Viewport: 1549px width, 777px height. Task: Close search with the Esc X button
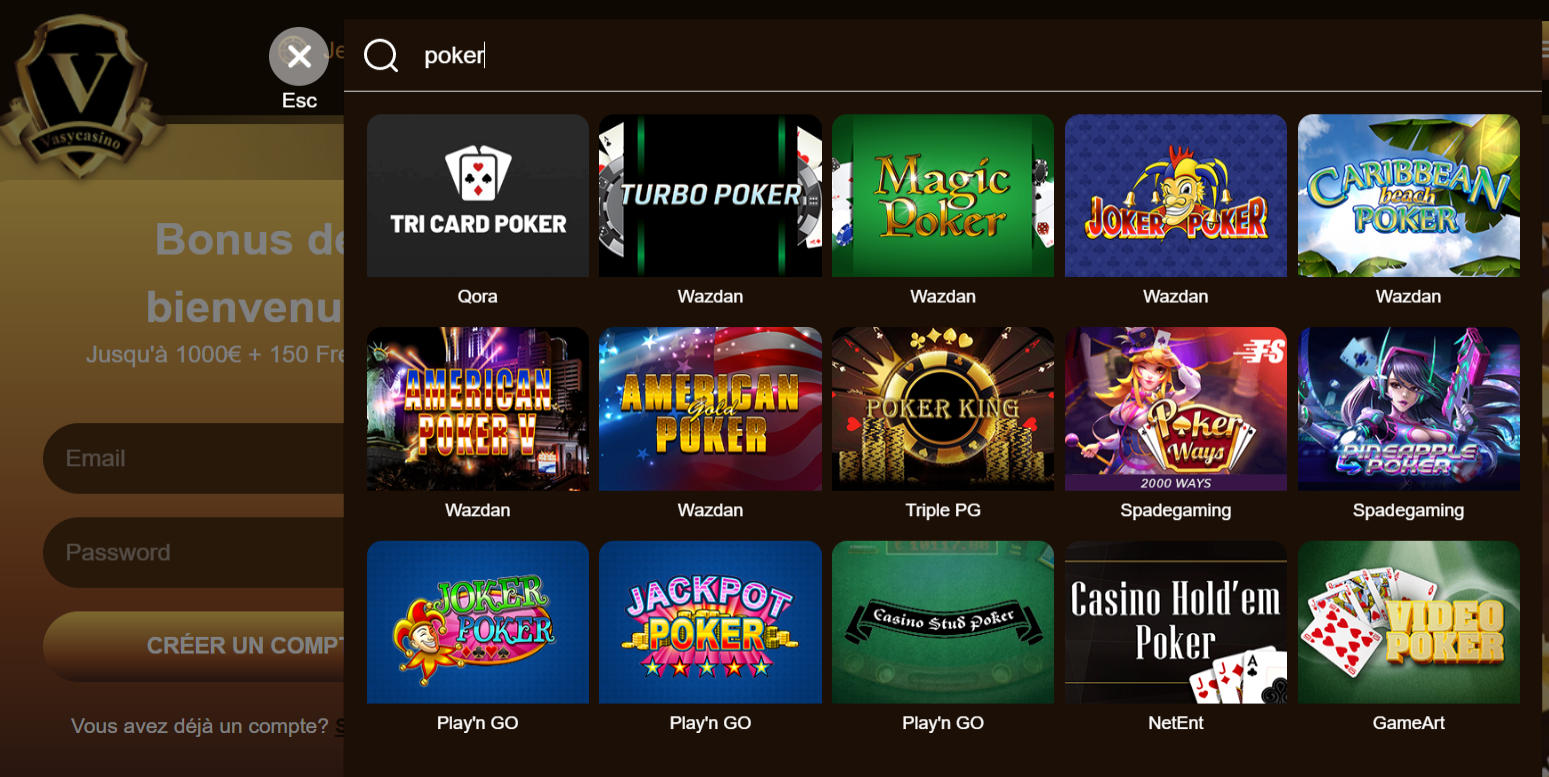(x=299, y=56)
